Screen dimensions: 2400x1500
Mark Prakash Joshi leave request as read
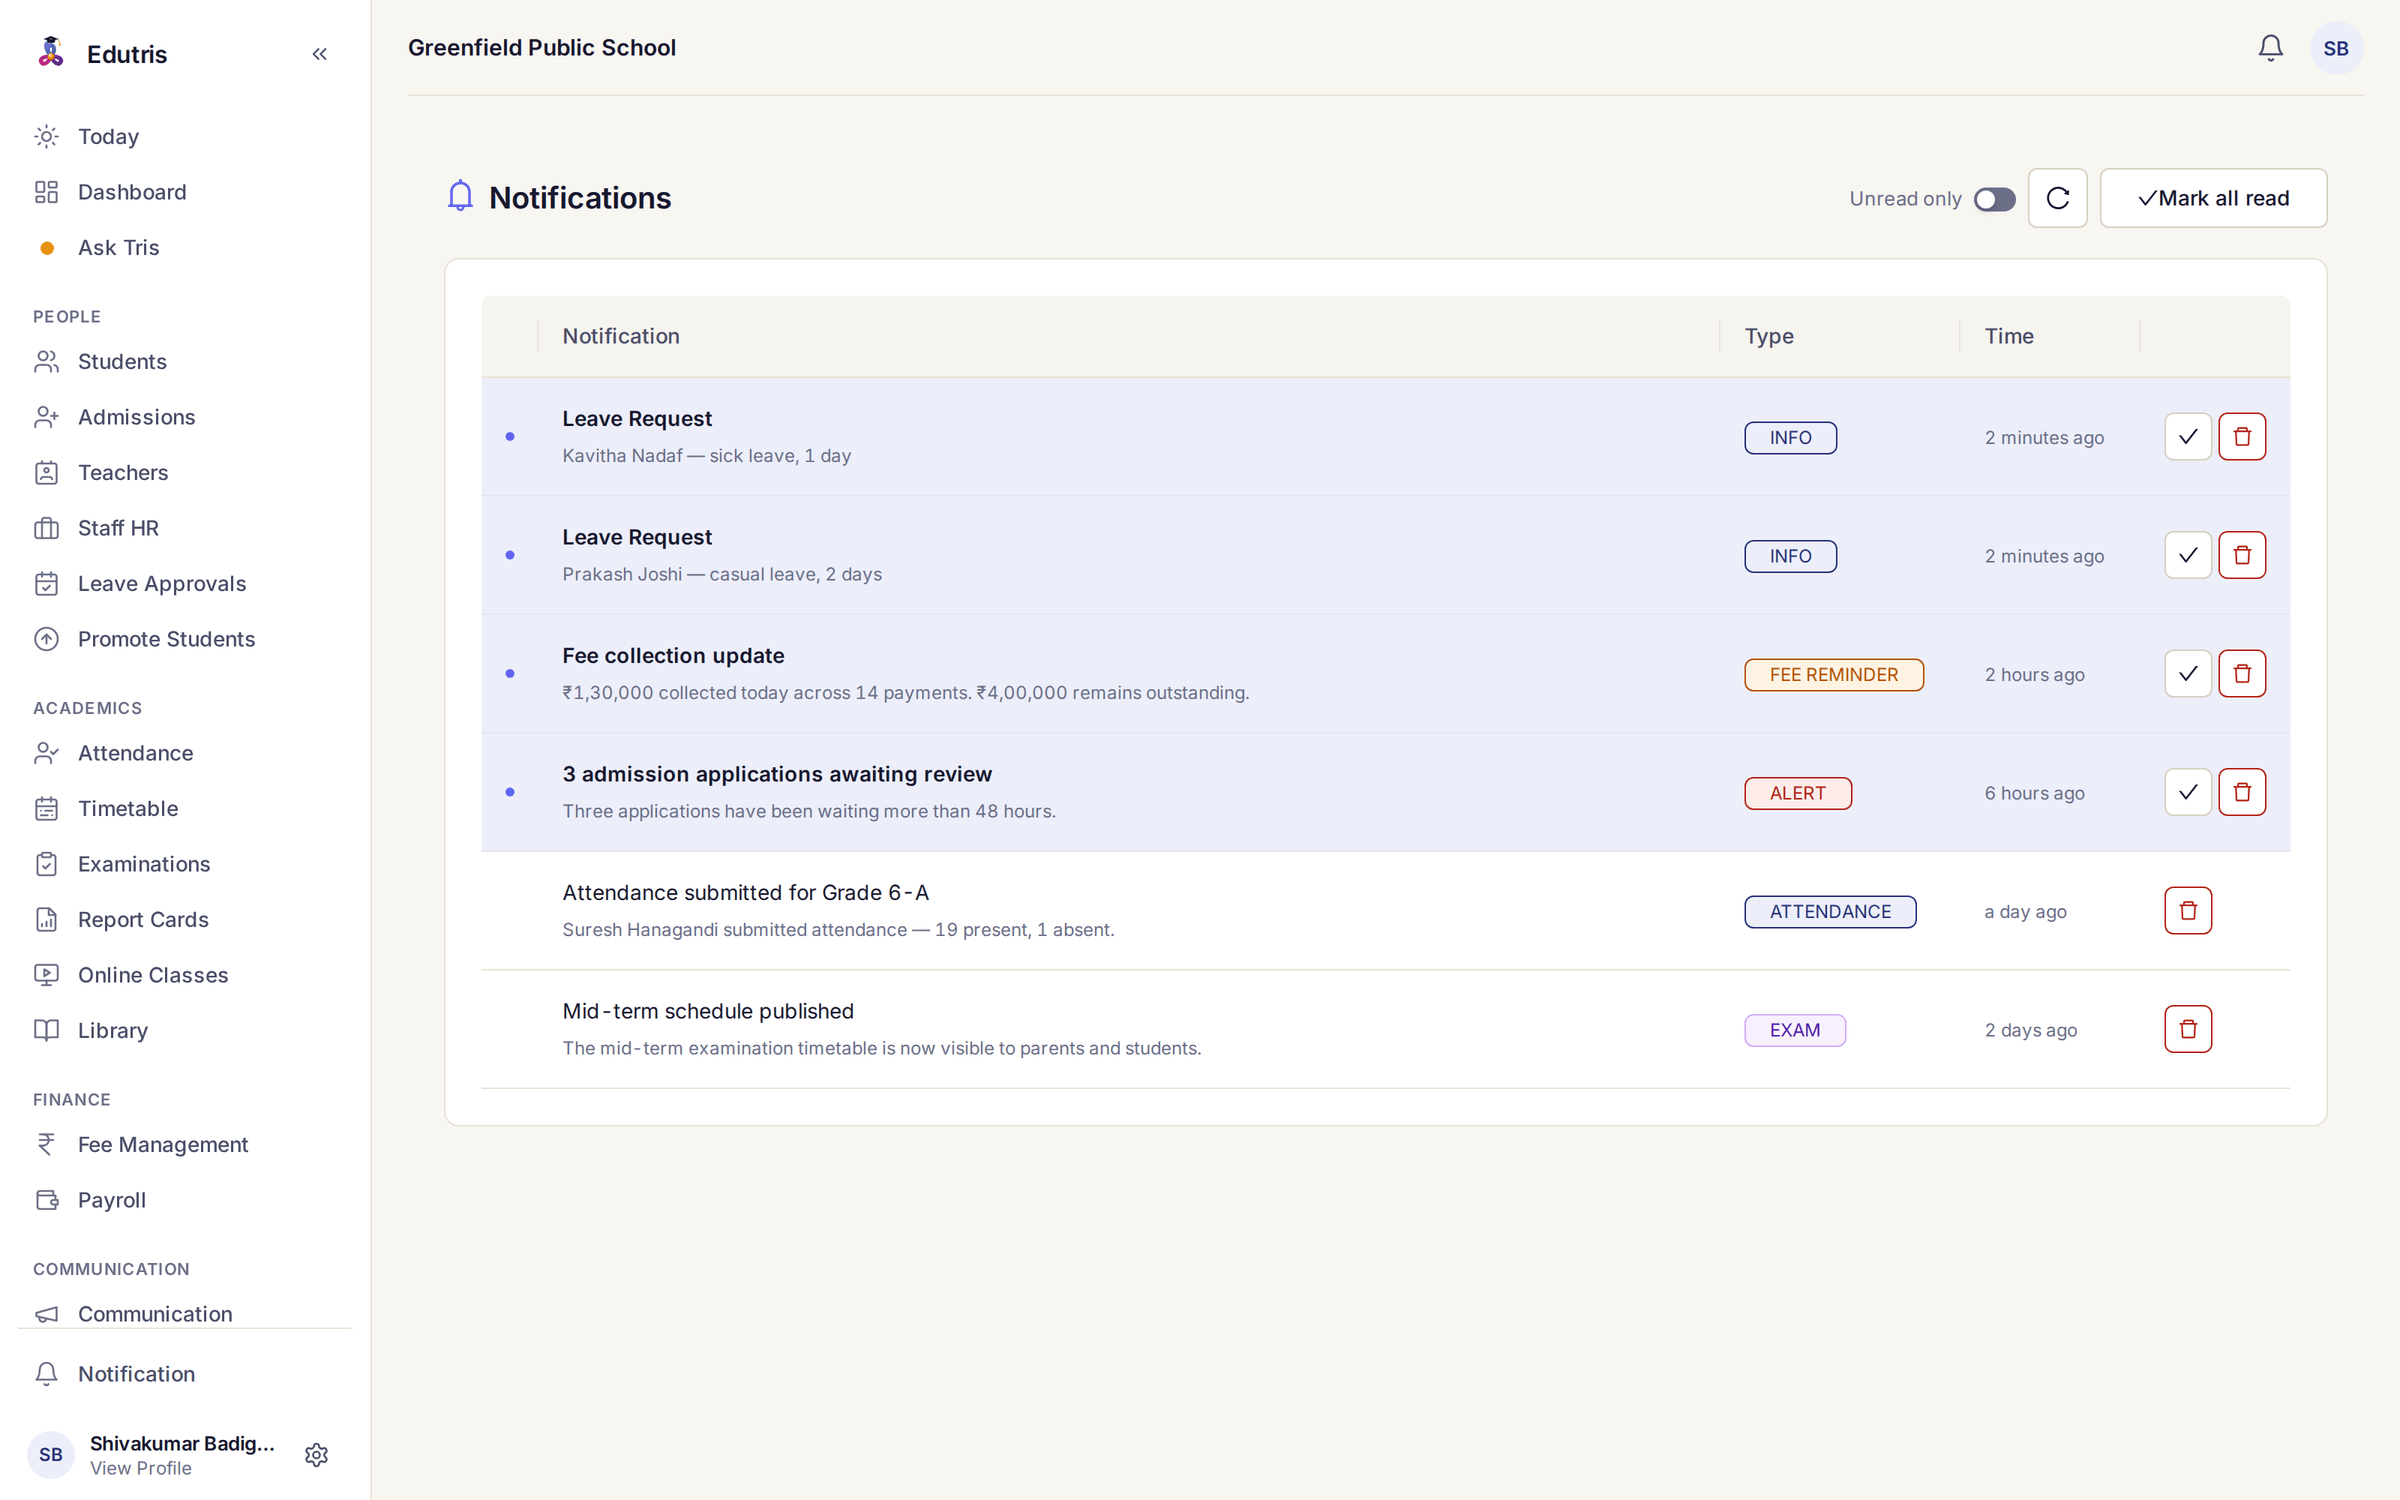[2187, 555]
